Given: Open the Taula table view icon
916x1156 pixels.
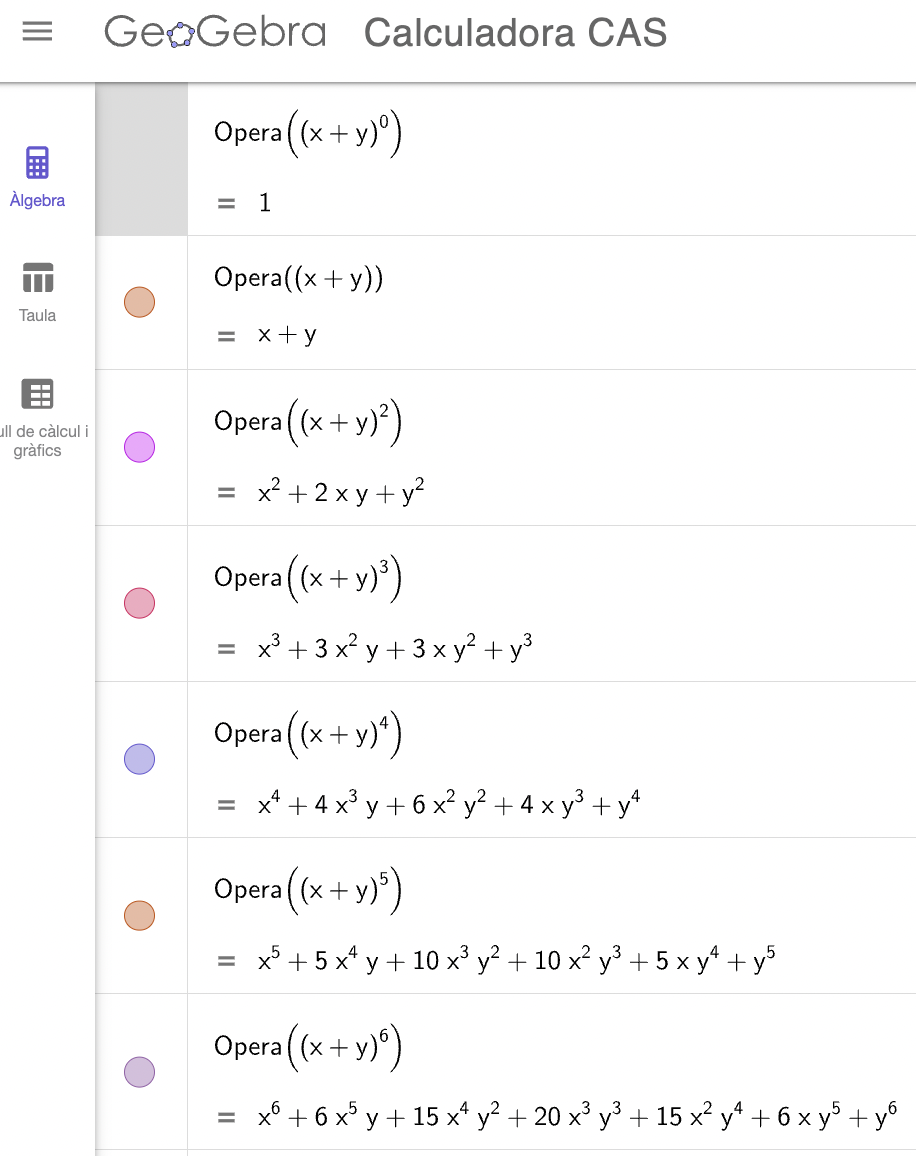Looking at the screenshot, I should [38, 278].
